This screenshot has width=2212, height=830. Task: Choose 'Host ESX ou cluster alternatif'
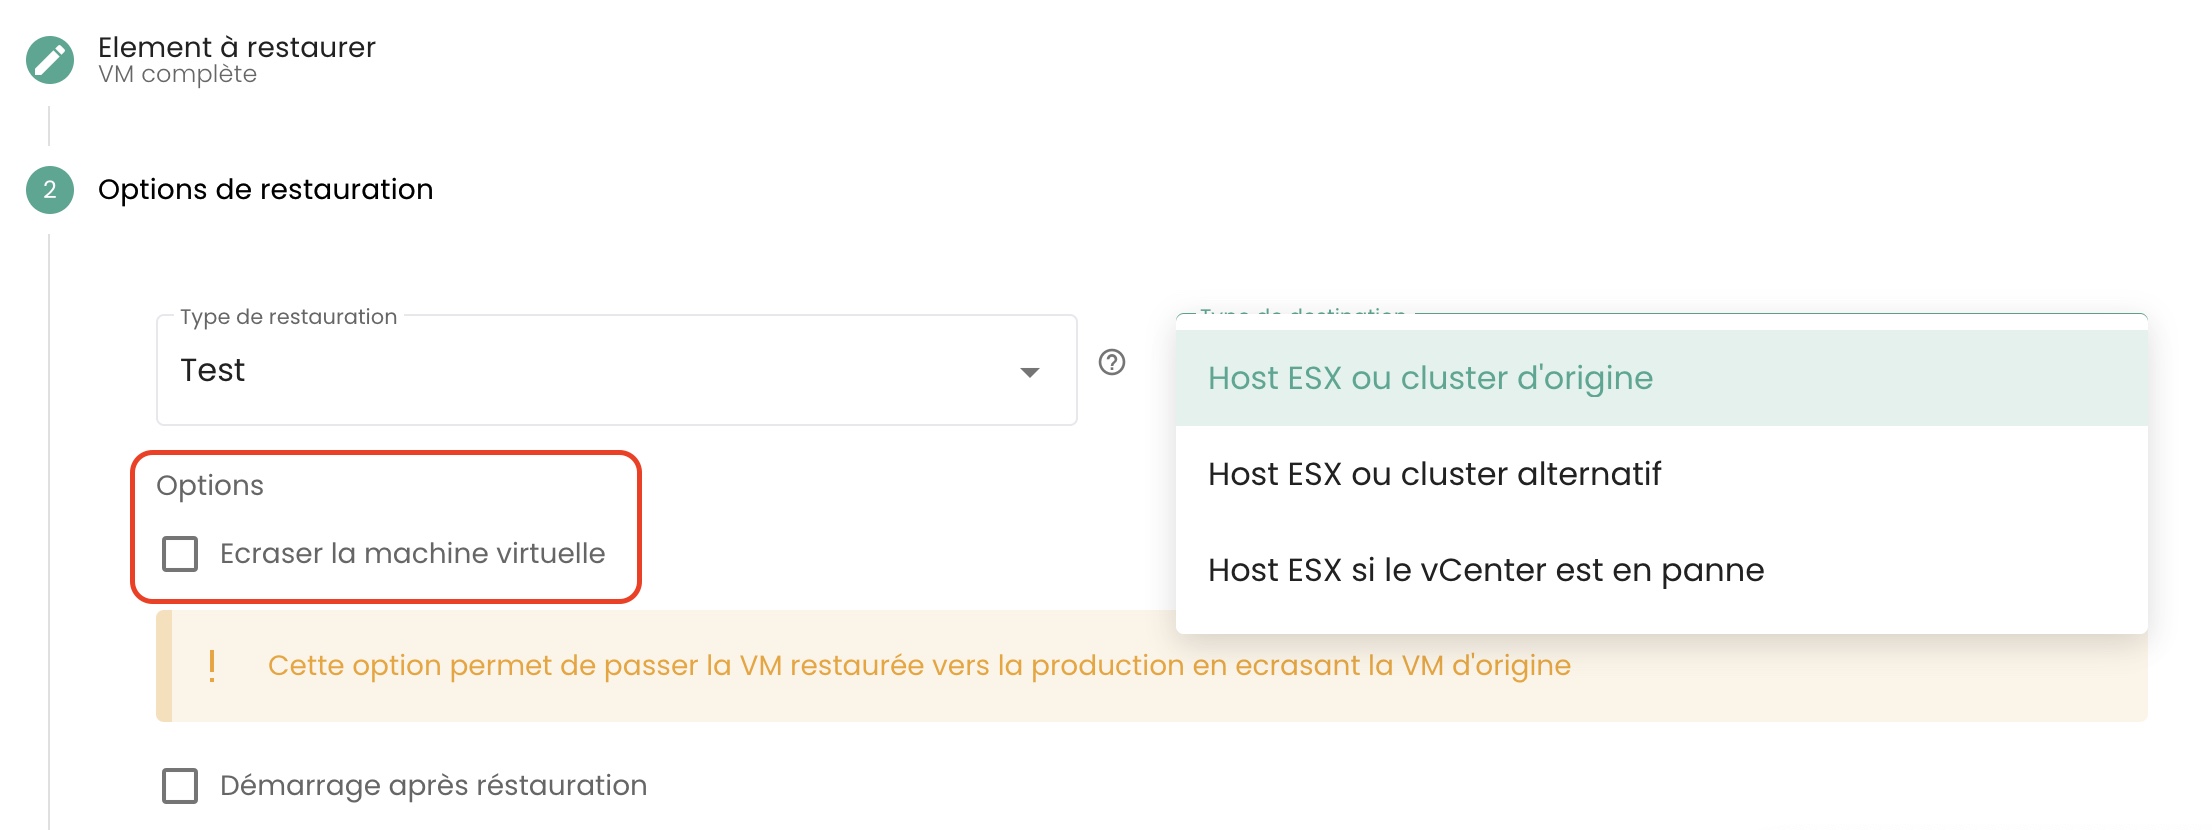(x=1434, y=474)
